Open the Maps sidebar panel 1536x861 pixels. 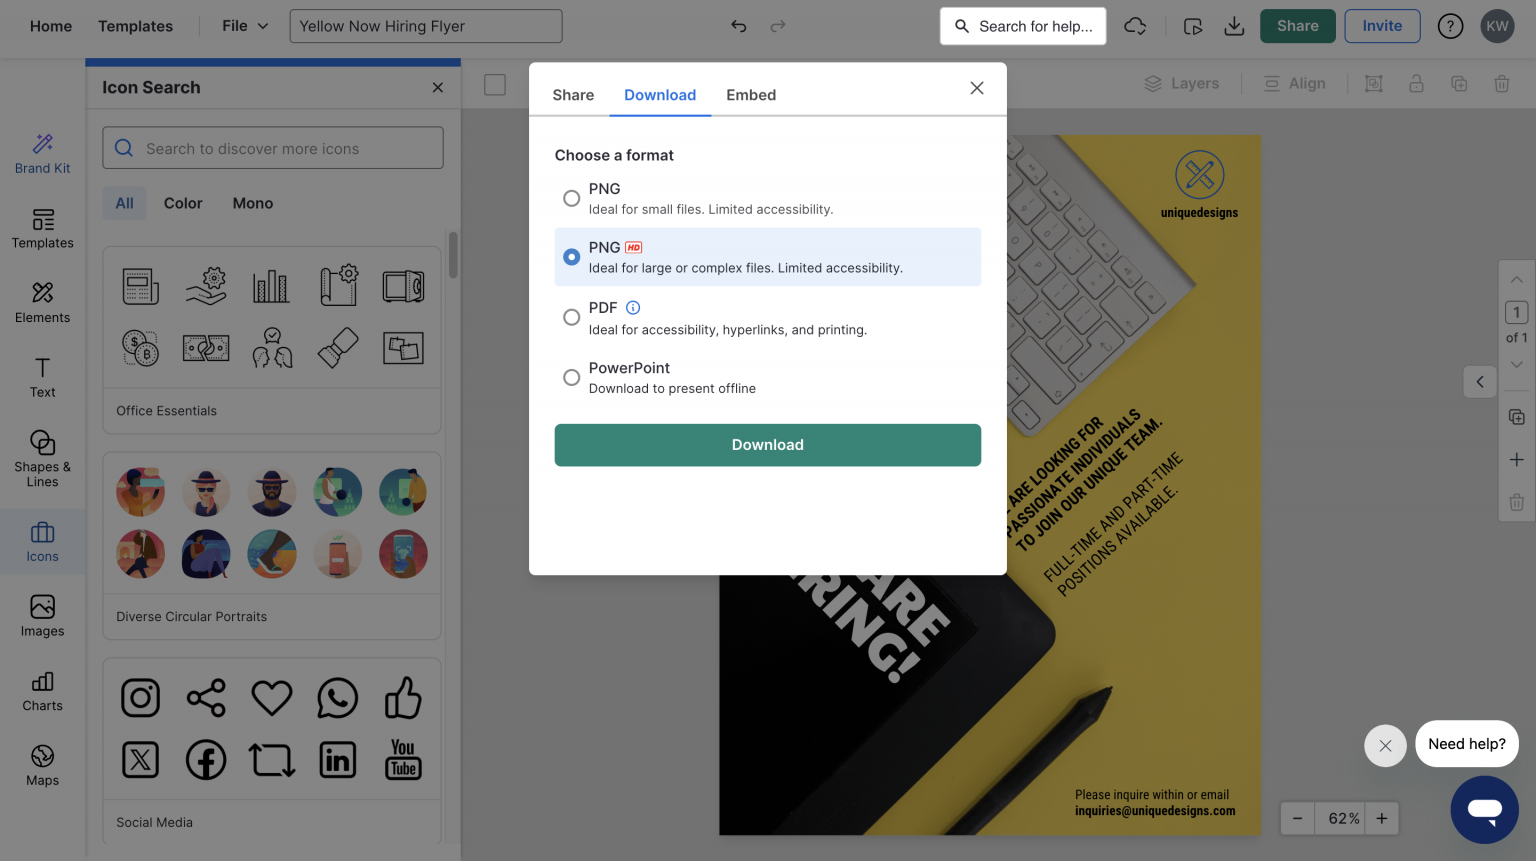pos(42,766)
